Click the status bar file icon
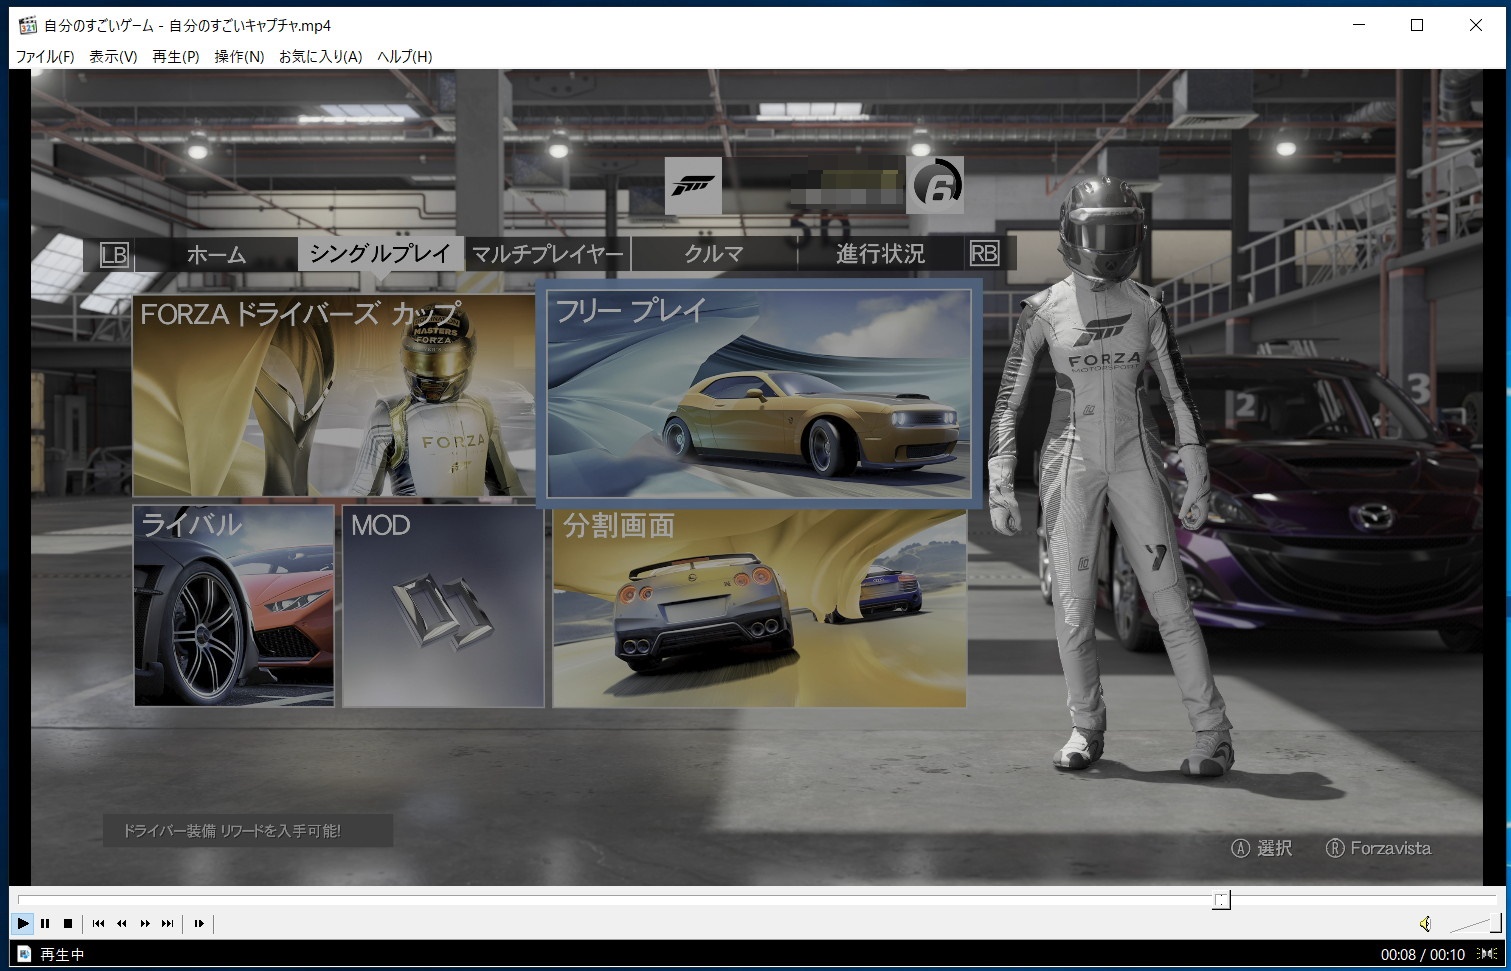The image size is (1511, 971). 23,954
